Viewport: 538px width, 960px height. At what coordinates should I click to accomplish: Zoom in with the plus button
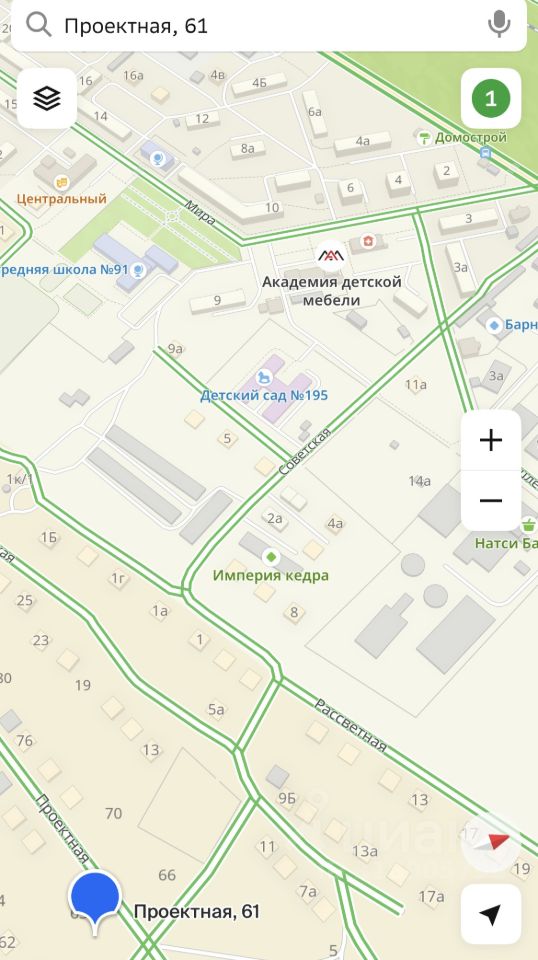tap(491, 440)
